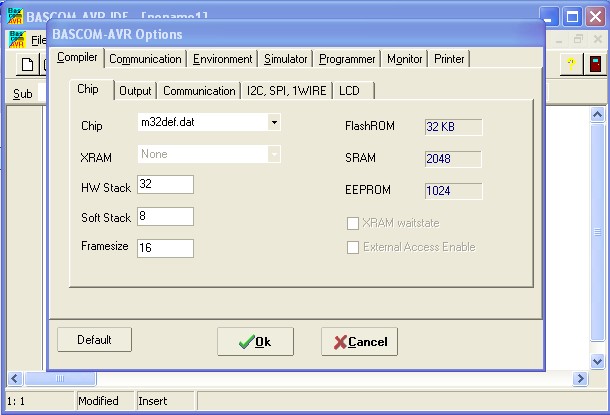Click the BASCOM-AVR title bar application icon
The width and height of the screenshot is (610, 415).
click(15, 16)
